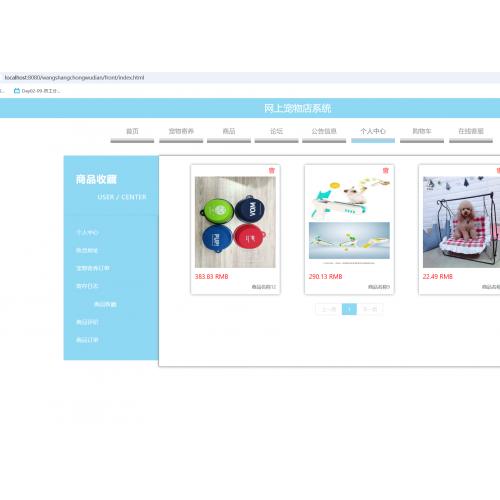Click the 383.83 RMB price
Image resolution: width=500 pixels, height=500 pixels.
[211, 276]
